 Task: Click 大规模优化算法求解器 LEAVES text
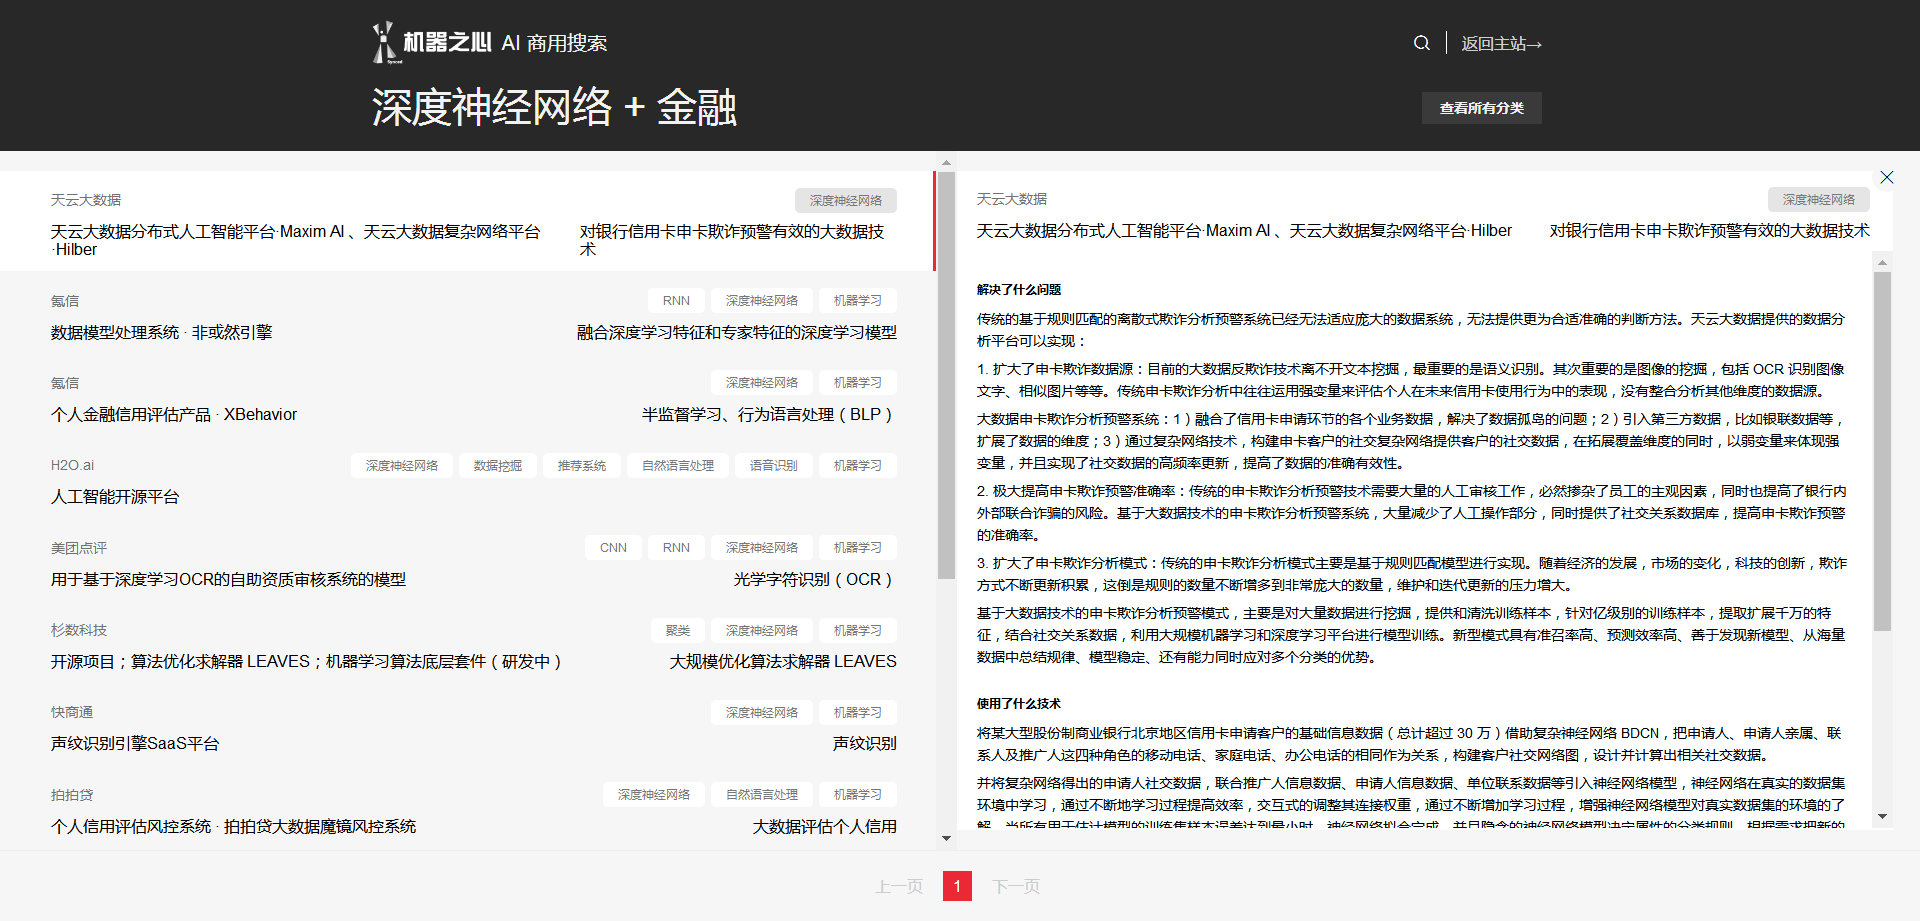pos(783,661)
